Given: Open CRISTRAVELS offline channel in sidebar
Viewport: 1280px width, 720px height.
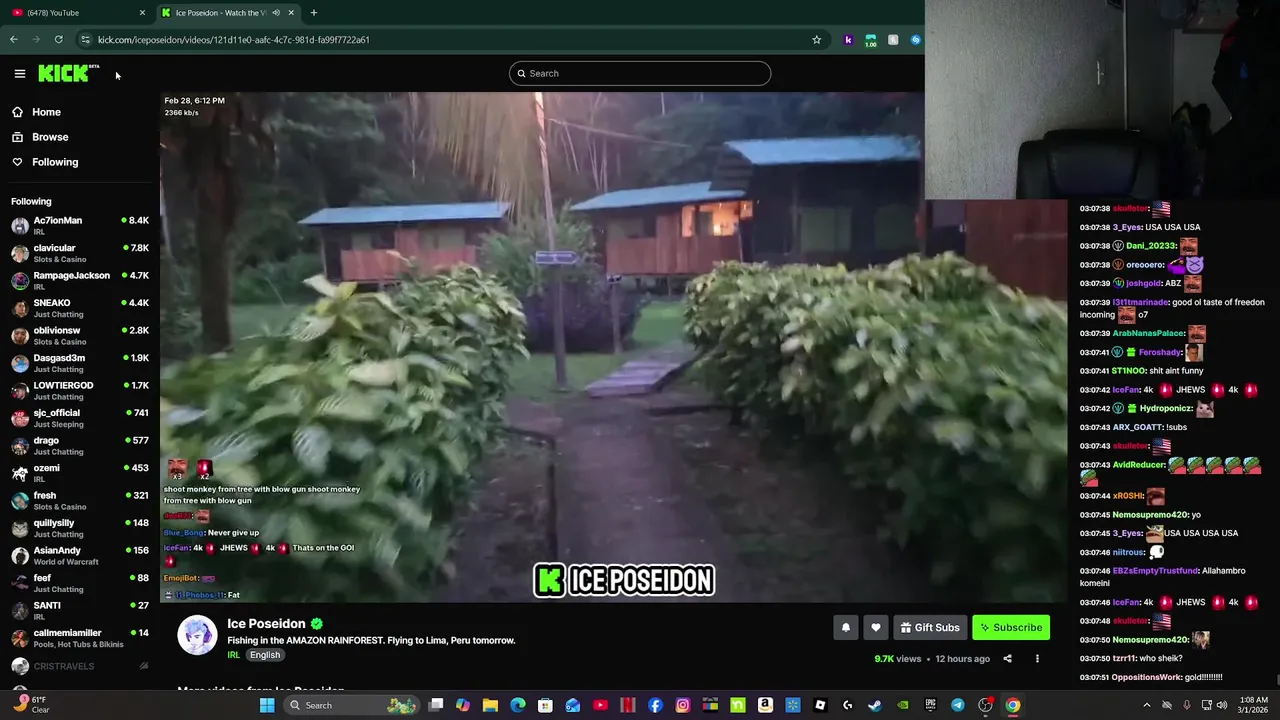Looking at the screenshot, I should coord(80,666).
